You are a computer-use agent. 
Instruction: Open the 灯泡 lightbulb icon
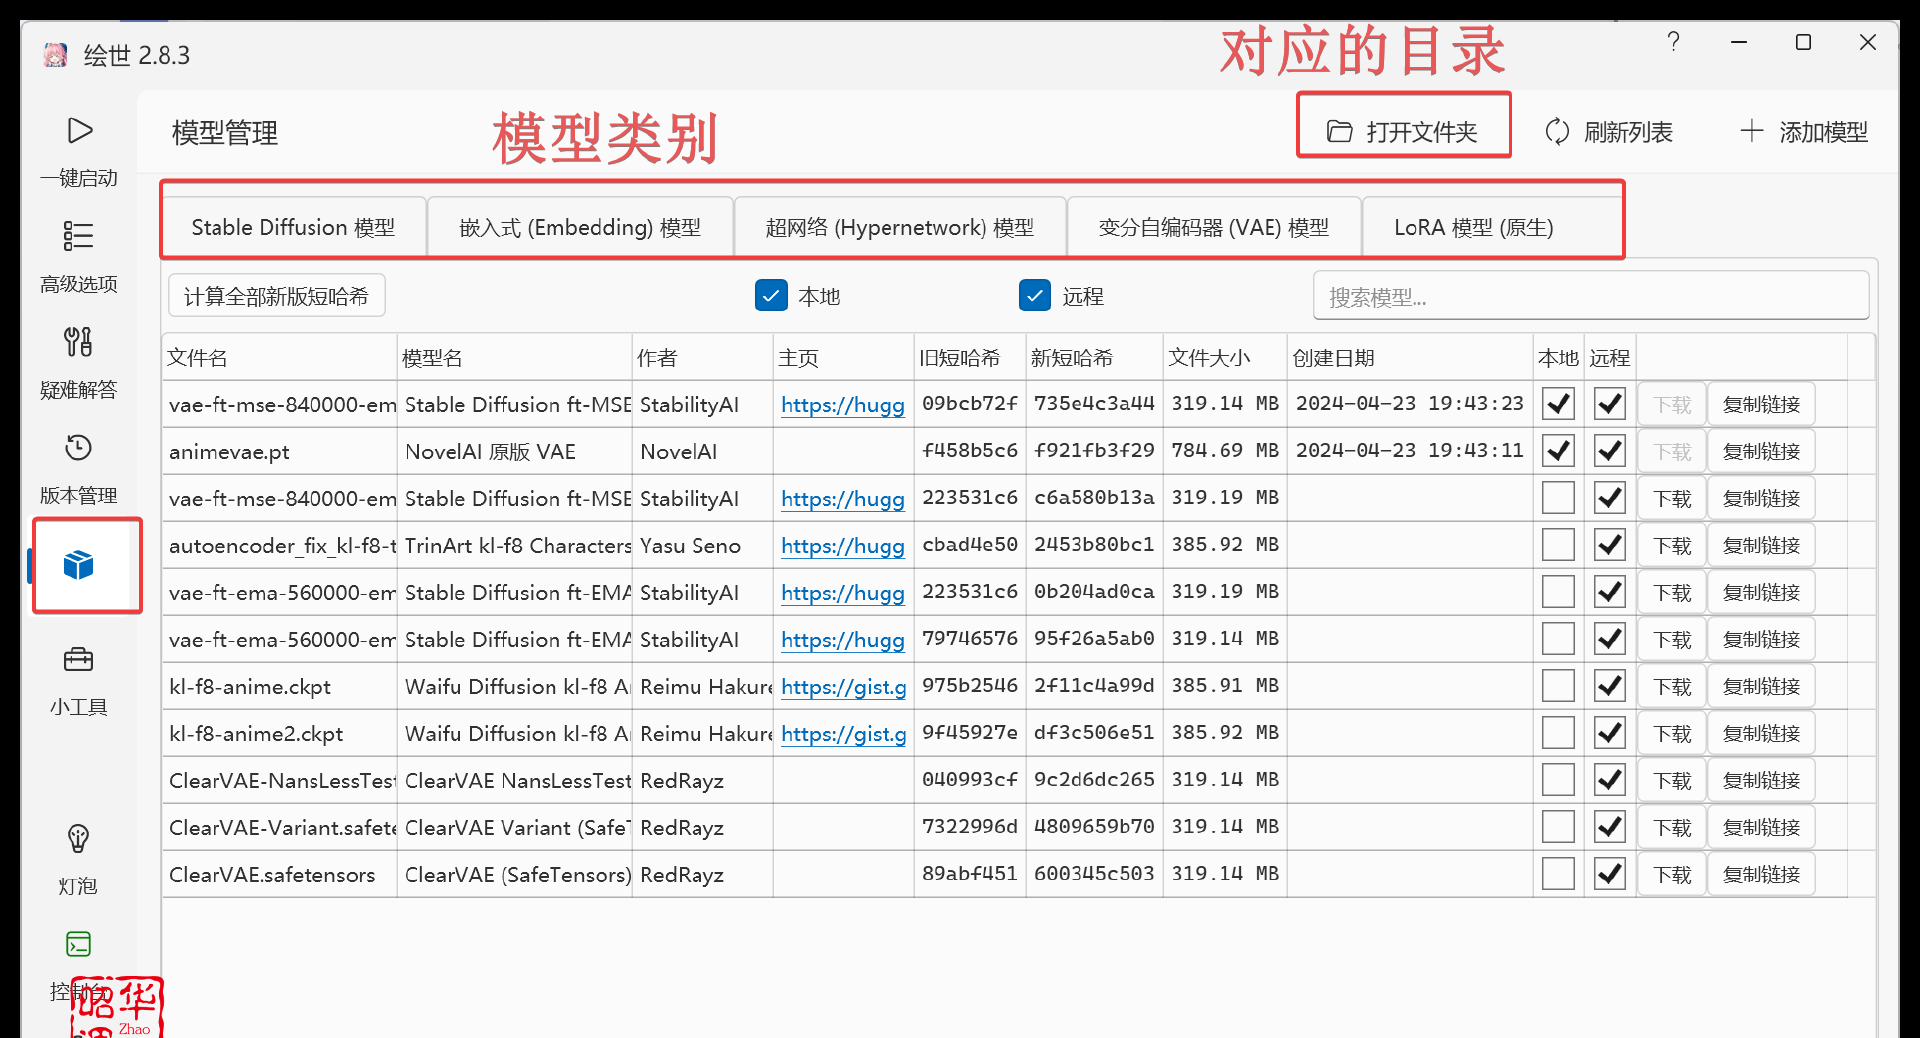click(78, 838)
